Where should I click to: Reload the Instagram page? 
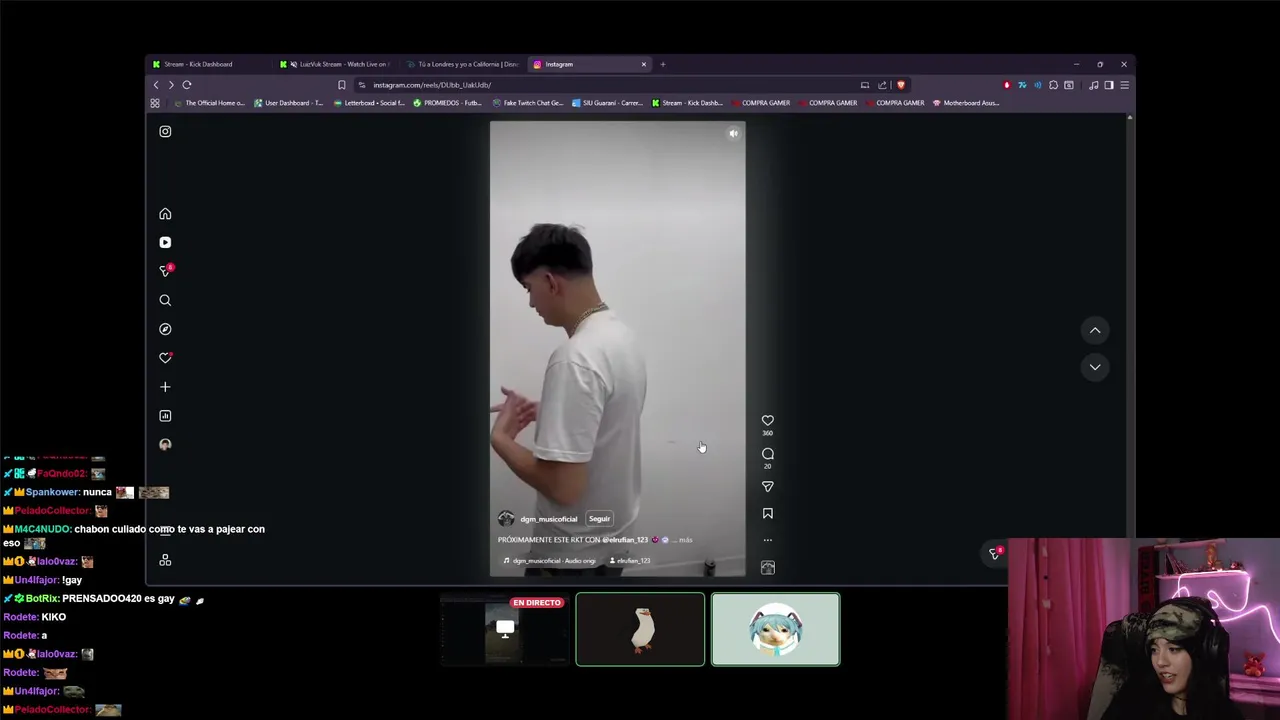[187, 85]
